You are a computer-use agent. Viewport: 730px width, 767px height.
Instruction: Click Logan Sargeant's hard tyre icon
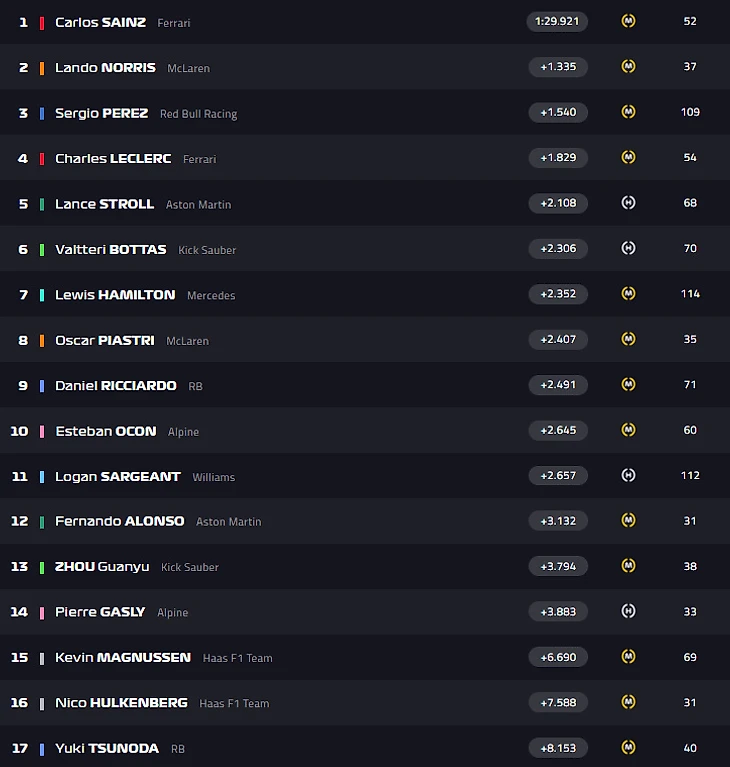tap(628, 475)
